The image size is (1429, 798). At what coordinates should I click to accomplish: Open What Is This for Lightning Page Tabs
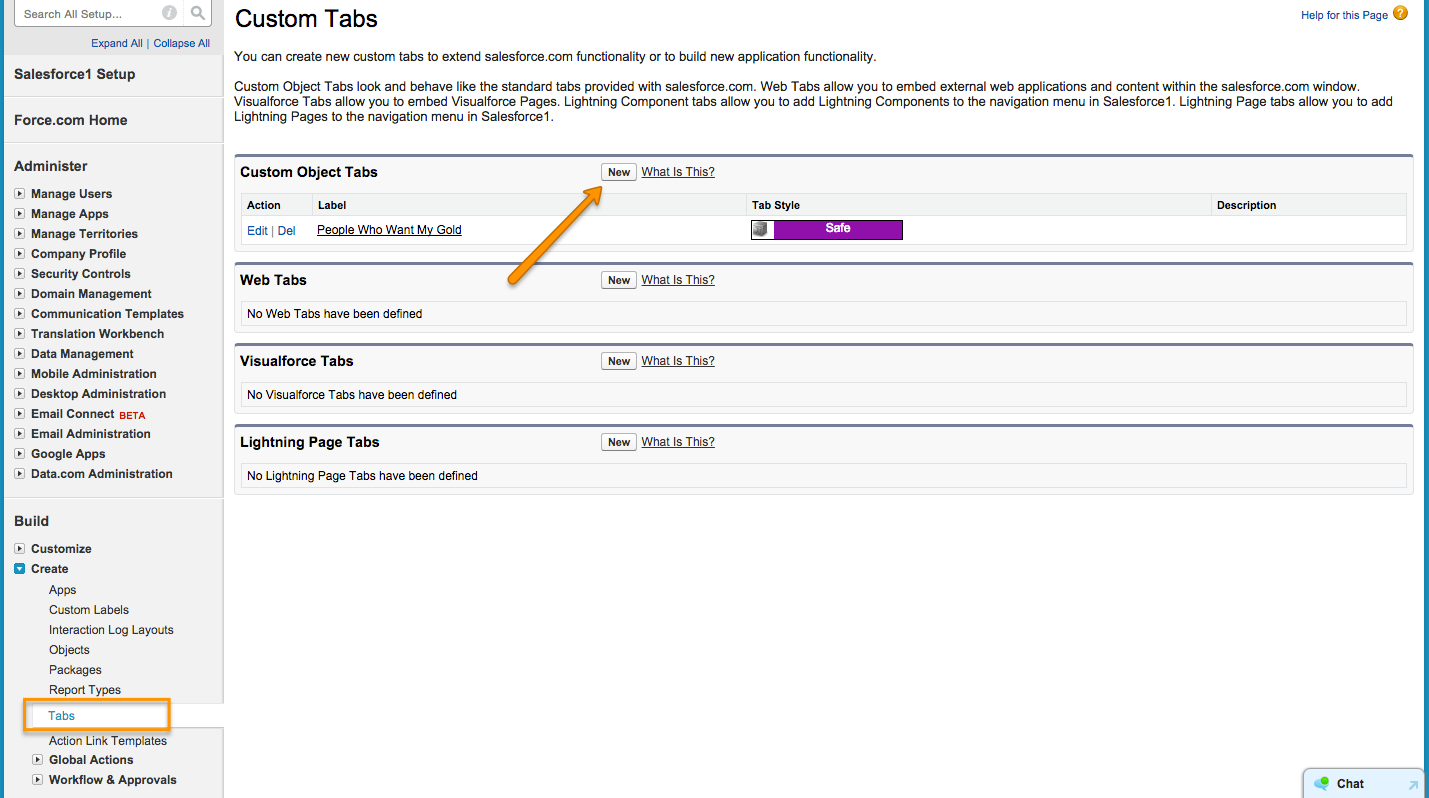tap(678, 442)
